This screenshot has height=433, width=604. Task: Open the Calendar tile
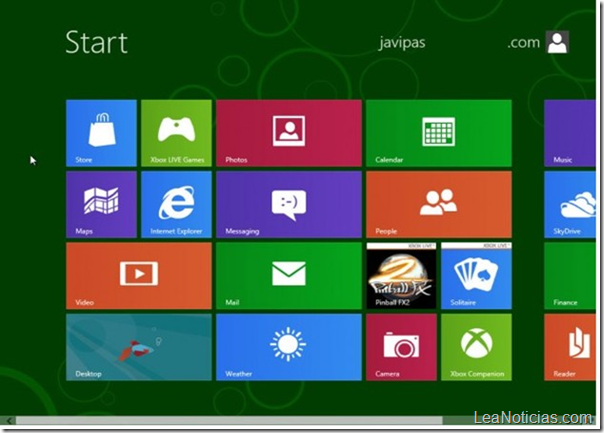pyautogui.click(x=439, y=133)
